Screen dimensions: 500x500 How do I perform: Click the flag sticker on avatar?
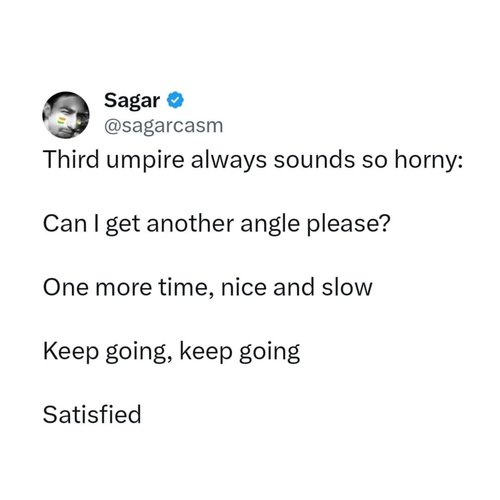coord(62,120)
